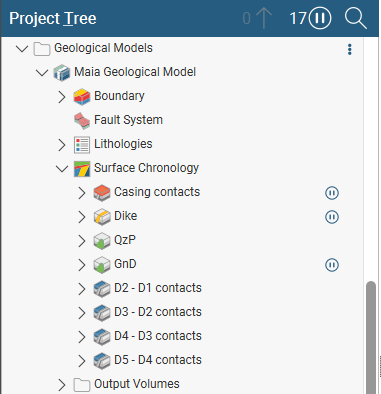Select D5 - D4 contacts item
The height and width of the screenshot is (394, 381).
(x=158, y=360)
